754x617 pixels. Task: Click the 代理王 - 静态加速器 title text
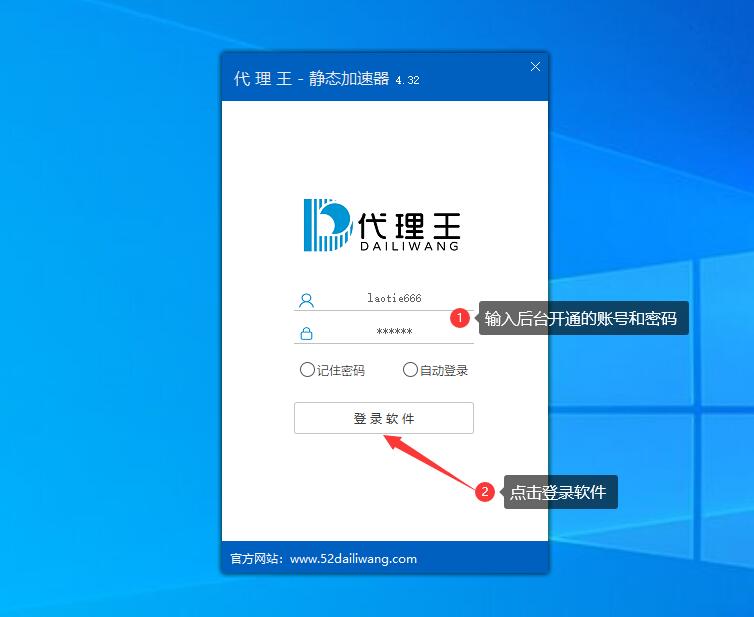[x=312, y=78]
